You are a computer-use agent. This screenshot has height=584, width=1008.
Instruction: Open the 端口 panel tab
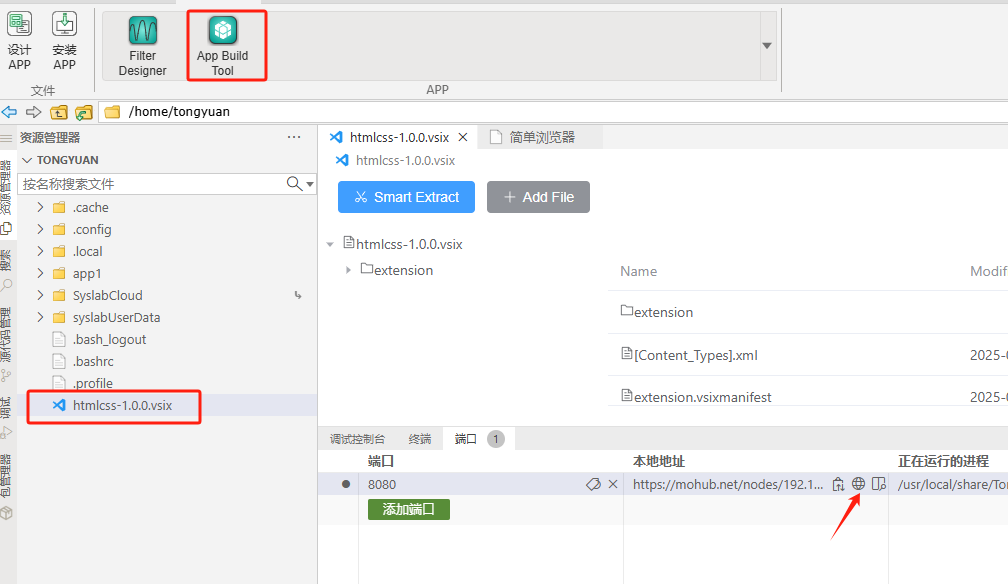tap(478, 439)
